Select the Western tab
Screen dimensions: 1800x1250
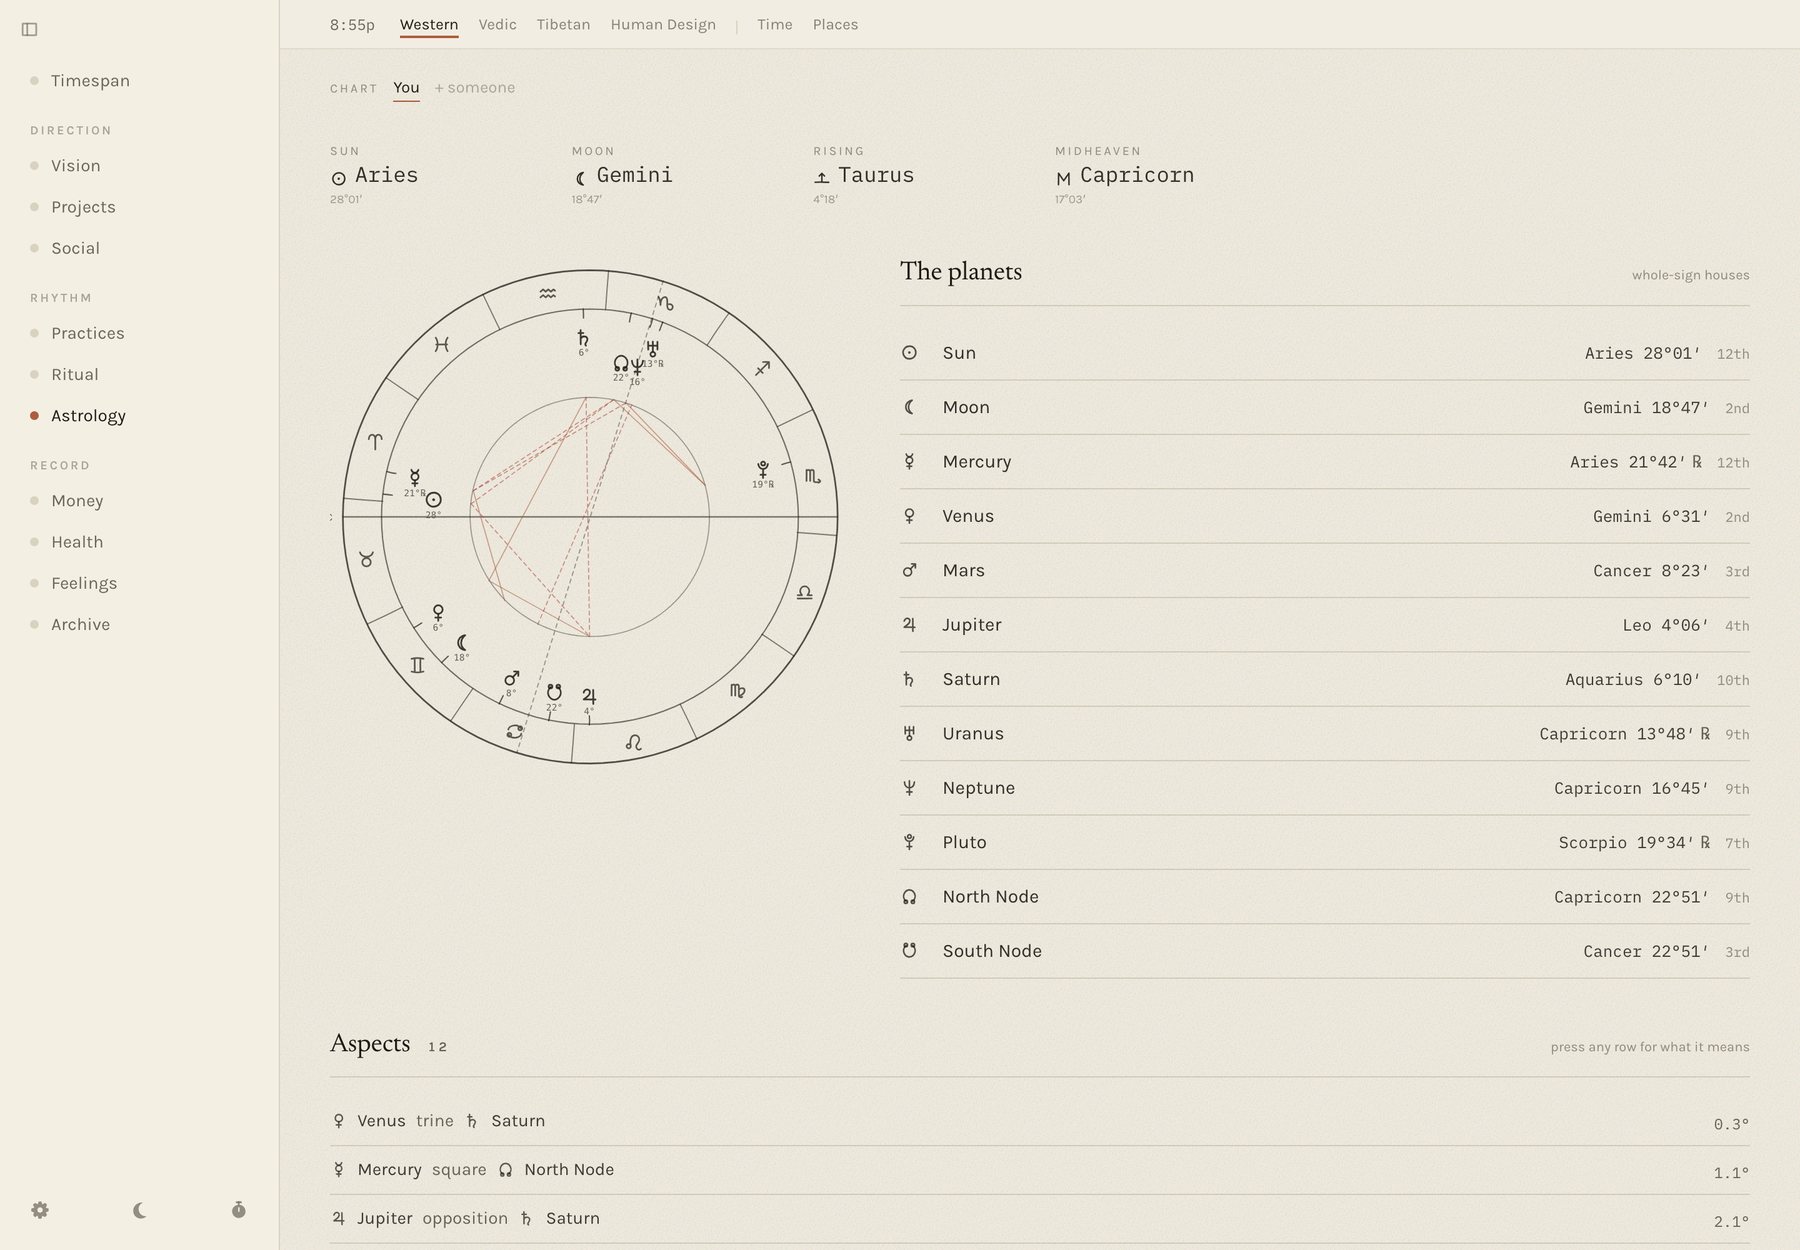[429, 24]
